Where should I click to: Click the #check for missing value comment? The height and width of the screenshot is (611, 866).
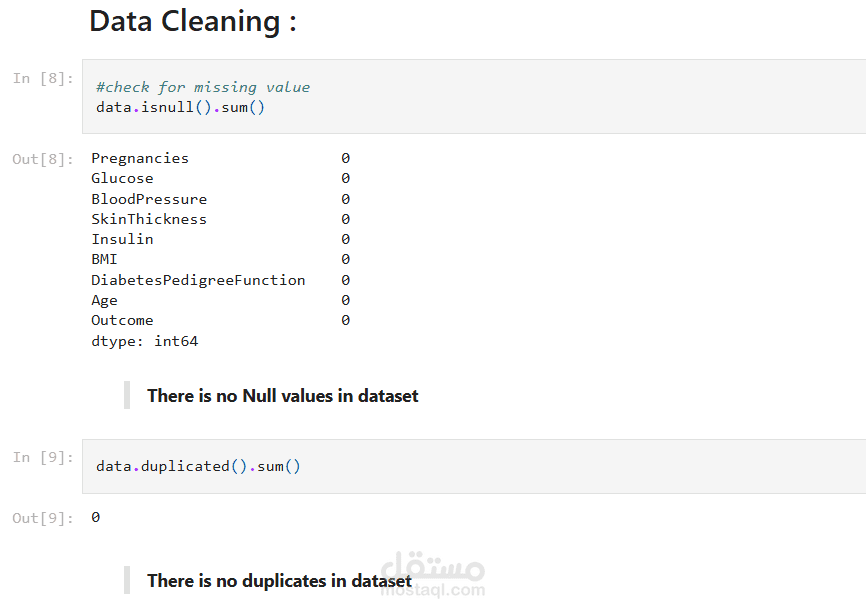(202, 87)
